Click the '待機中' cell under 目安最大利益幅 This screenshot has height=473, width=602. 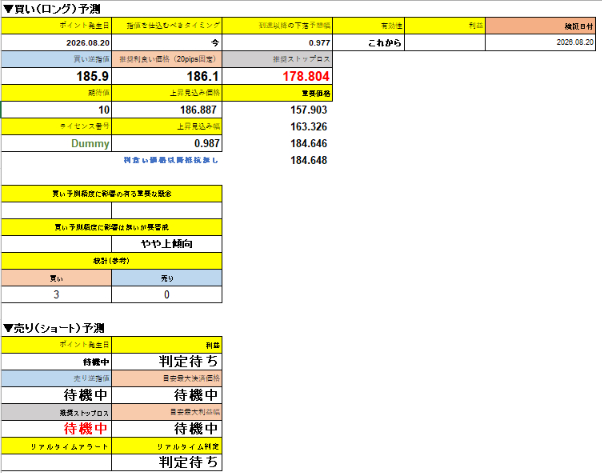pos(167,429)
